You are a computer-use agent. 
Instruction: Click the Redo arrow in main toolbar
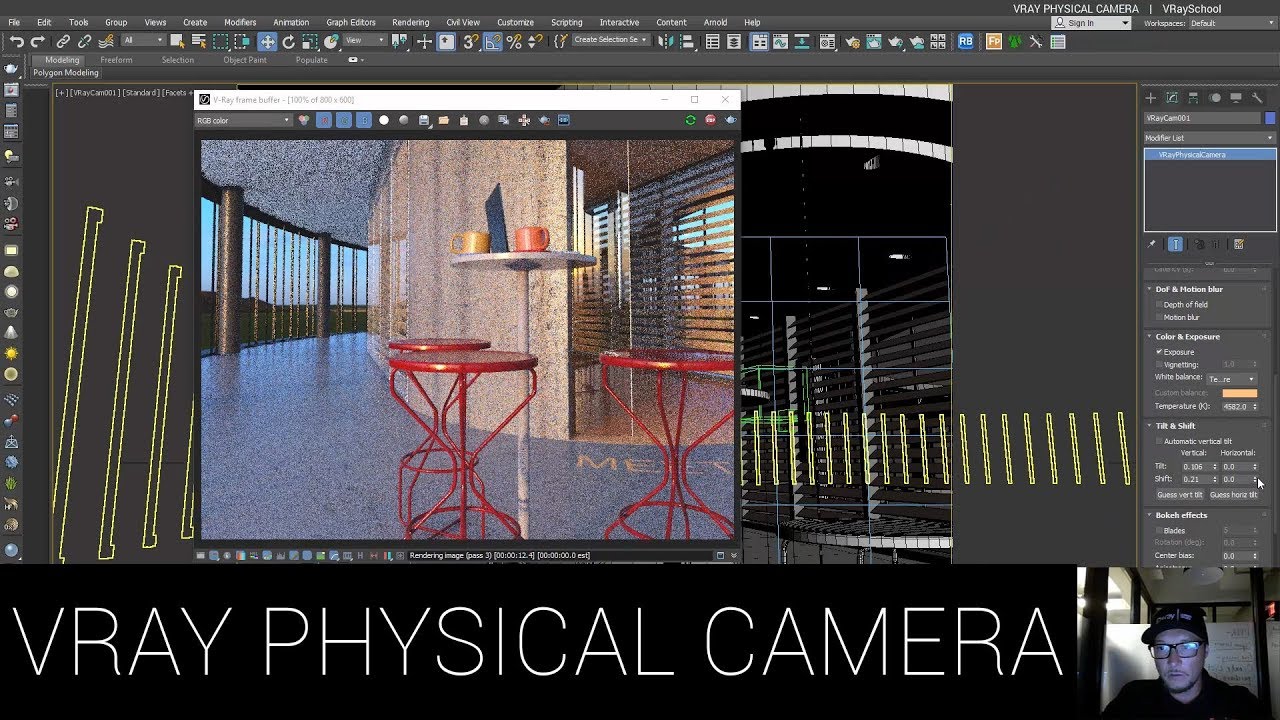[38, 41]
